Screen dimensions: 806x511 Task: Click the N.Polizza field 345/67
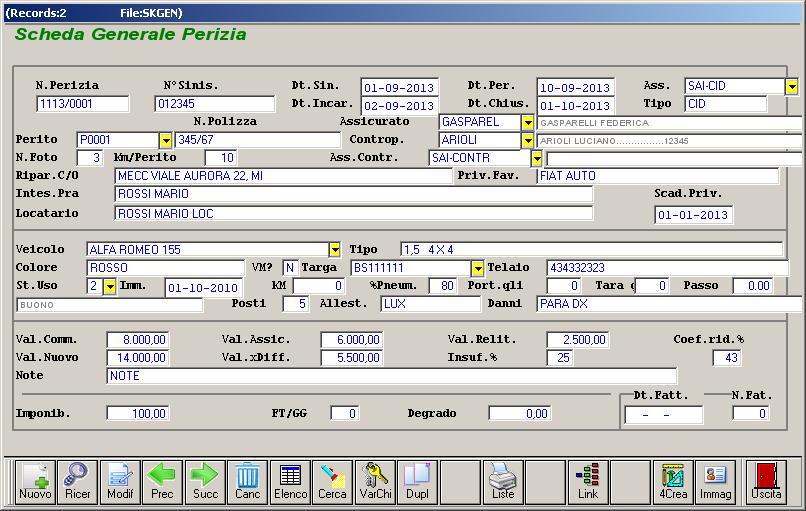258,140
